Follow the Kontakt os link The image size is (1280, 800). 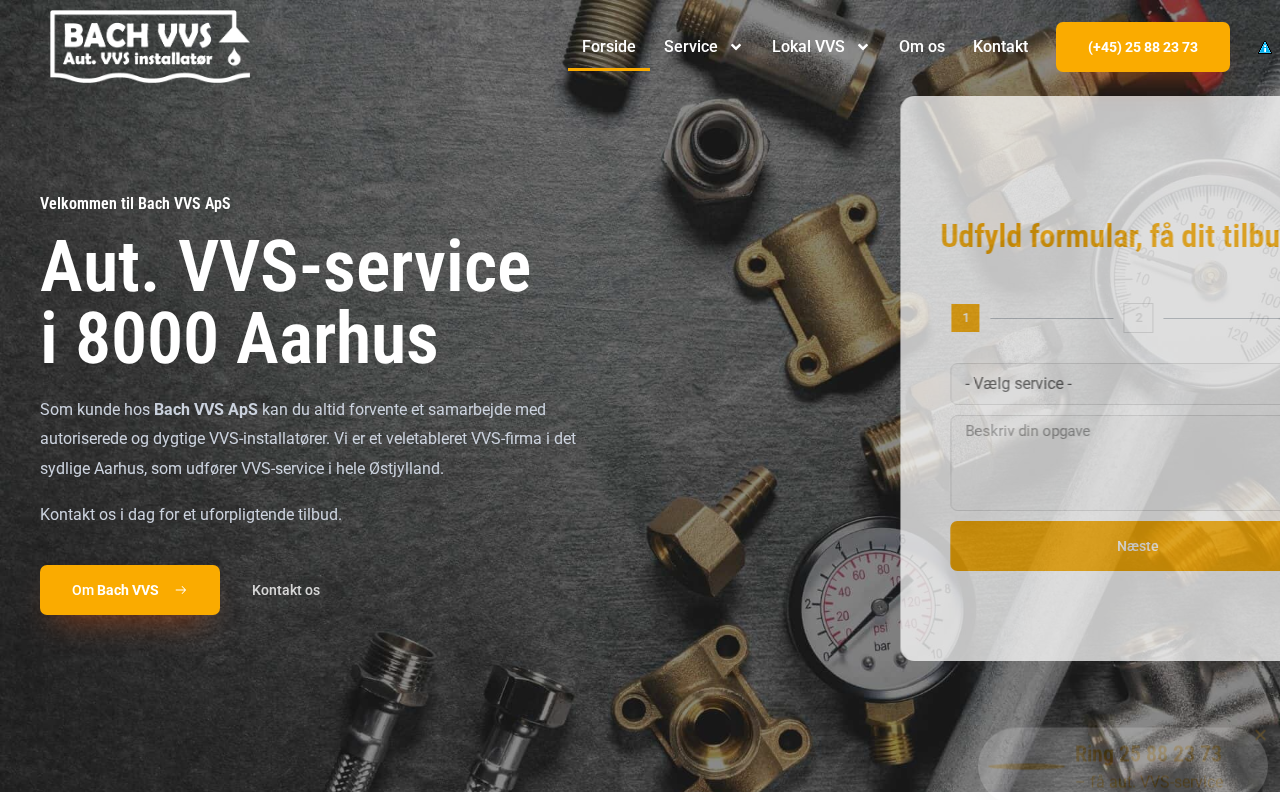286,590
